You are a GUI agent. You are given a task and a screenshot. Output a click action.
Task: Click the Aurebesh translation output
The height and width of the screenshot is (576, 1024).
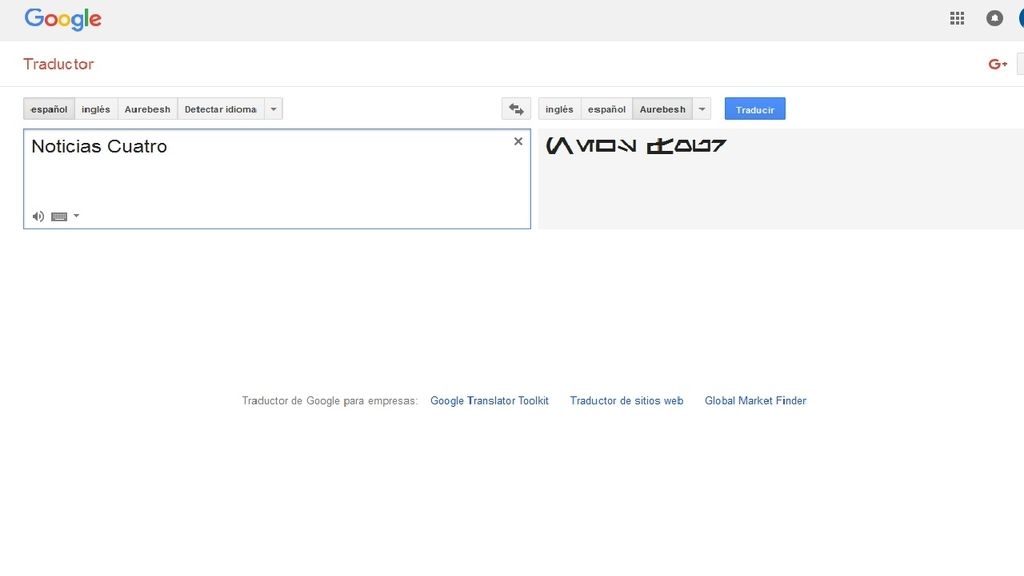636,146
